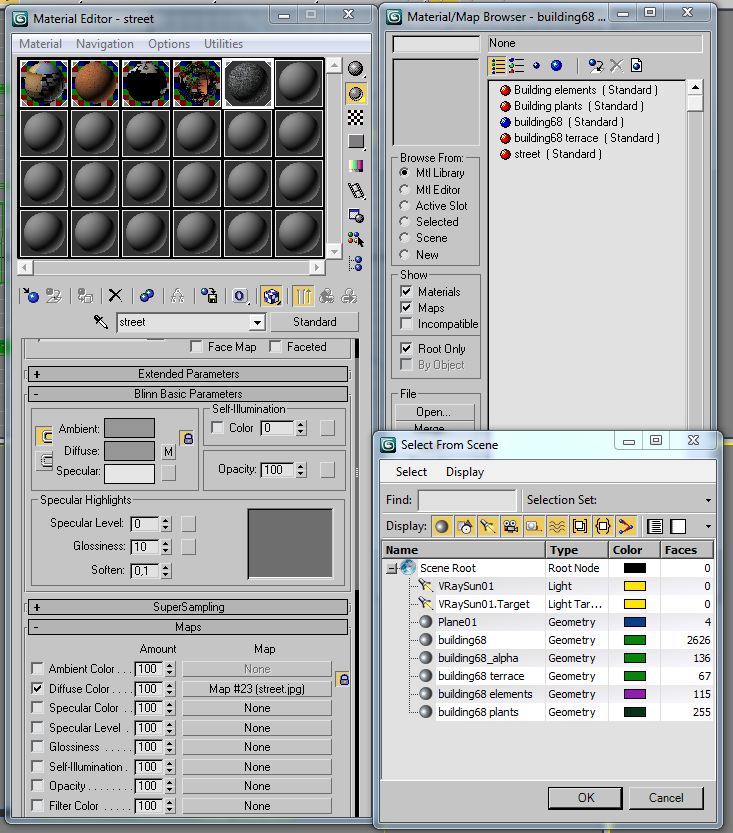
Task: Open the Selection Set dropdown
Action: coord(708,500)
